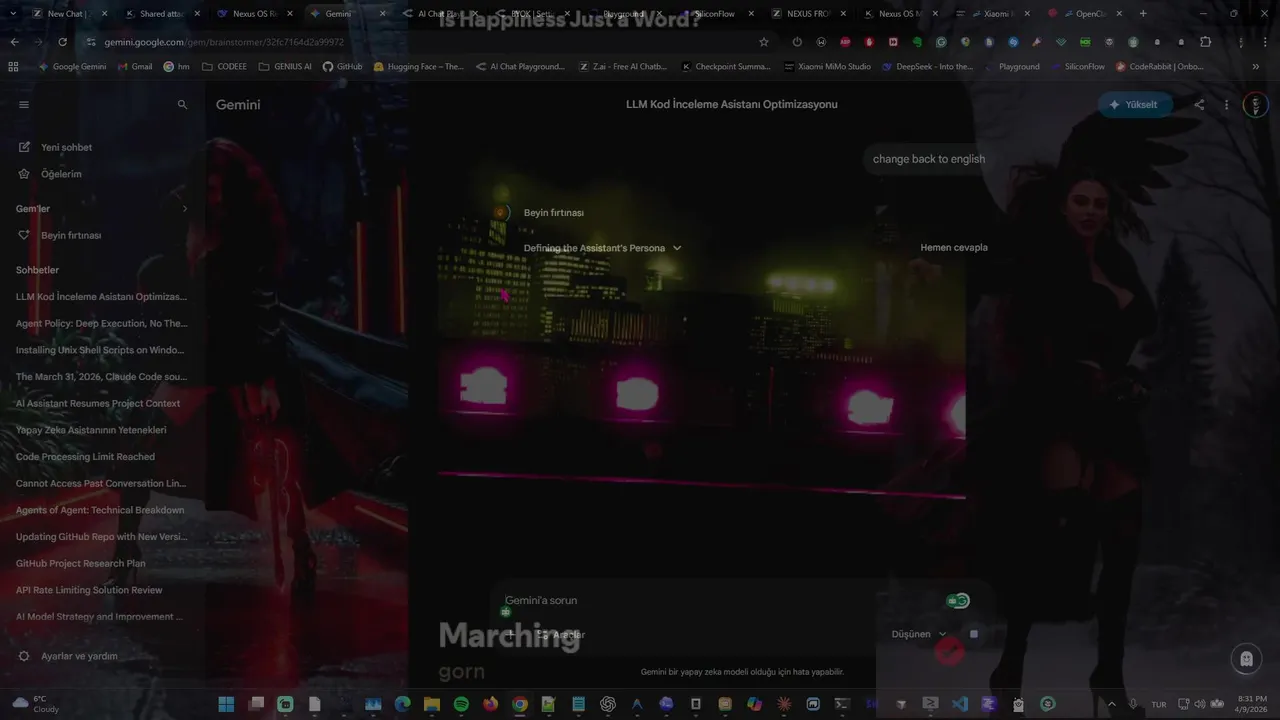Start a new chat via Yeni sohbet
The width and height of the screenshot is (1280, 720).
pyautogui.click(x=66, y=147)
